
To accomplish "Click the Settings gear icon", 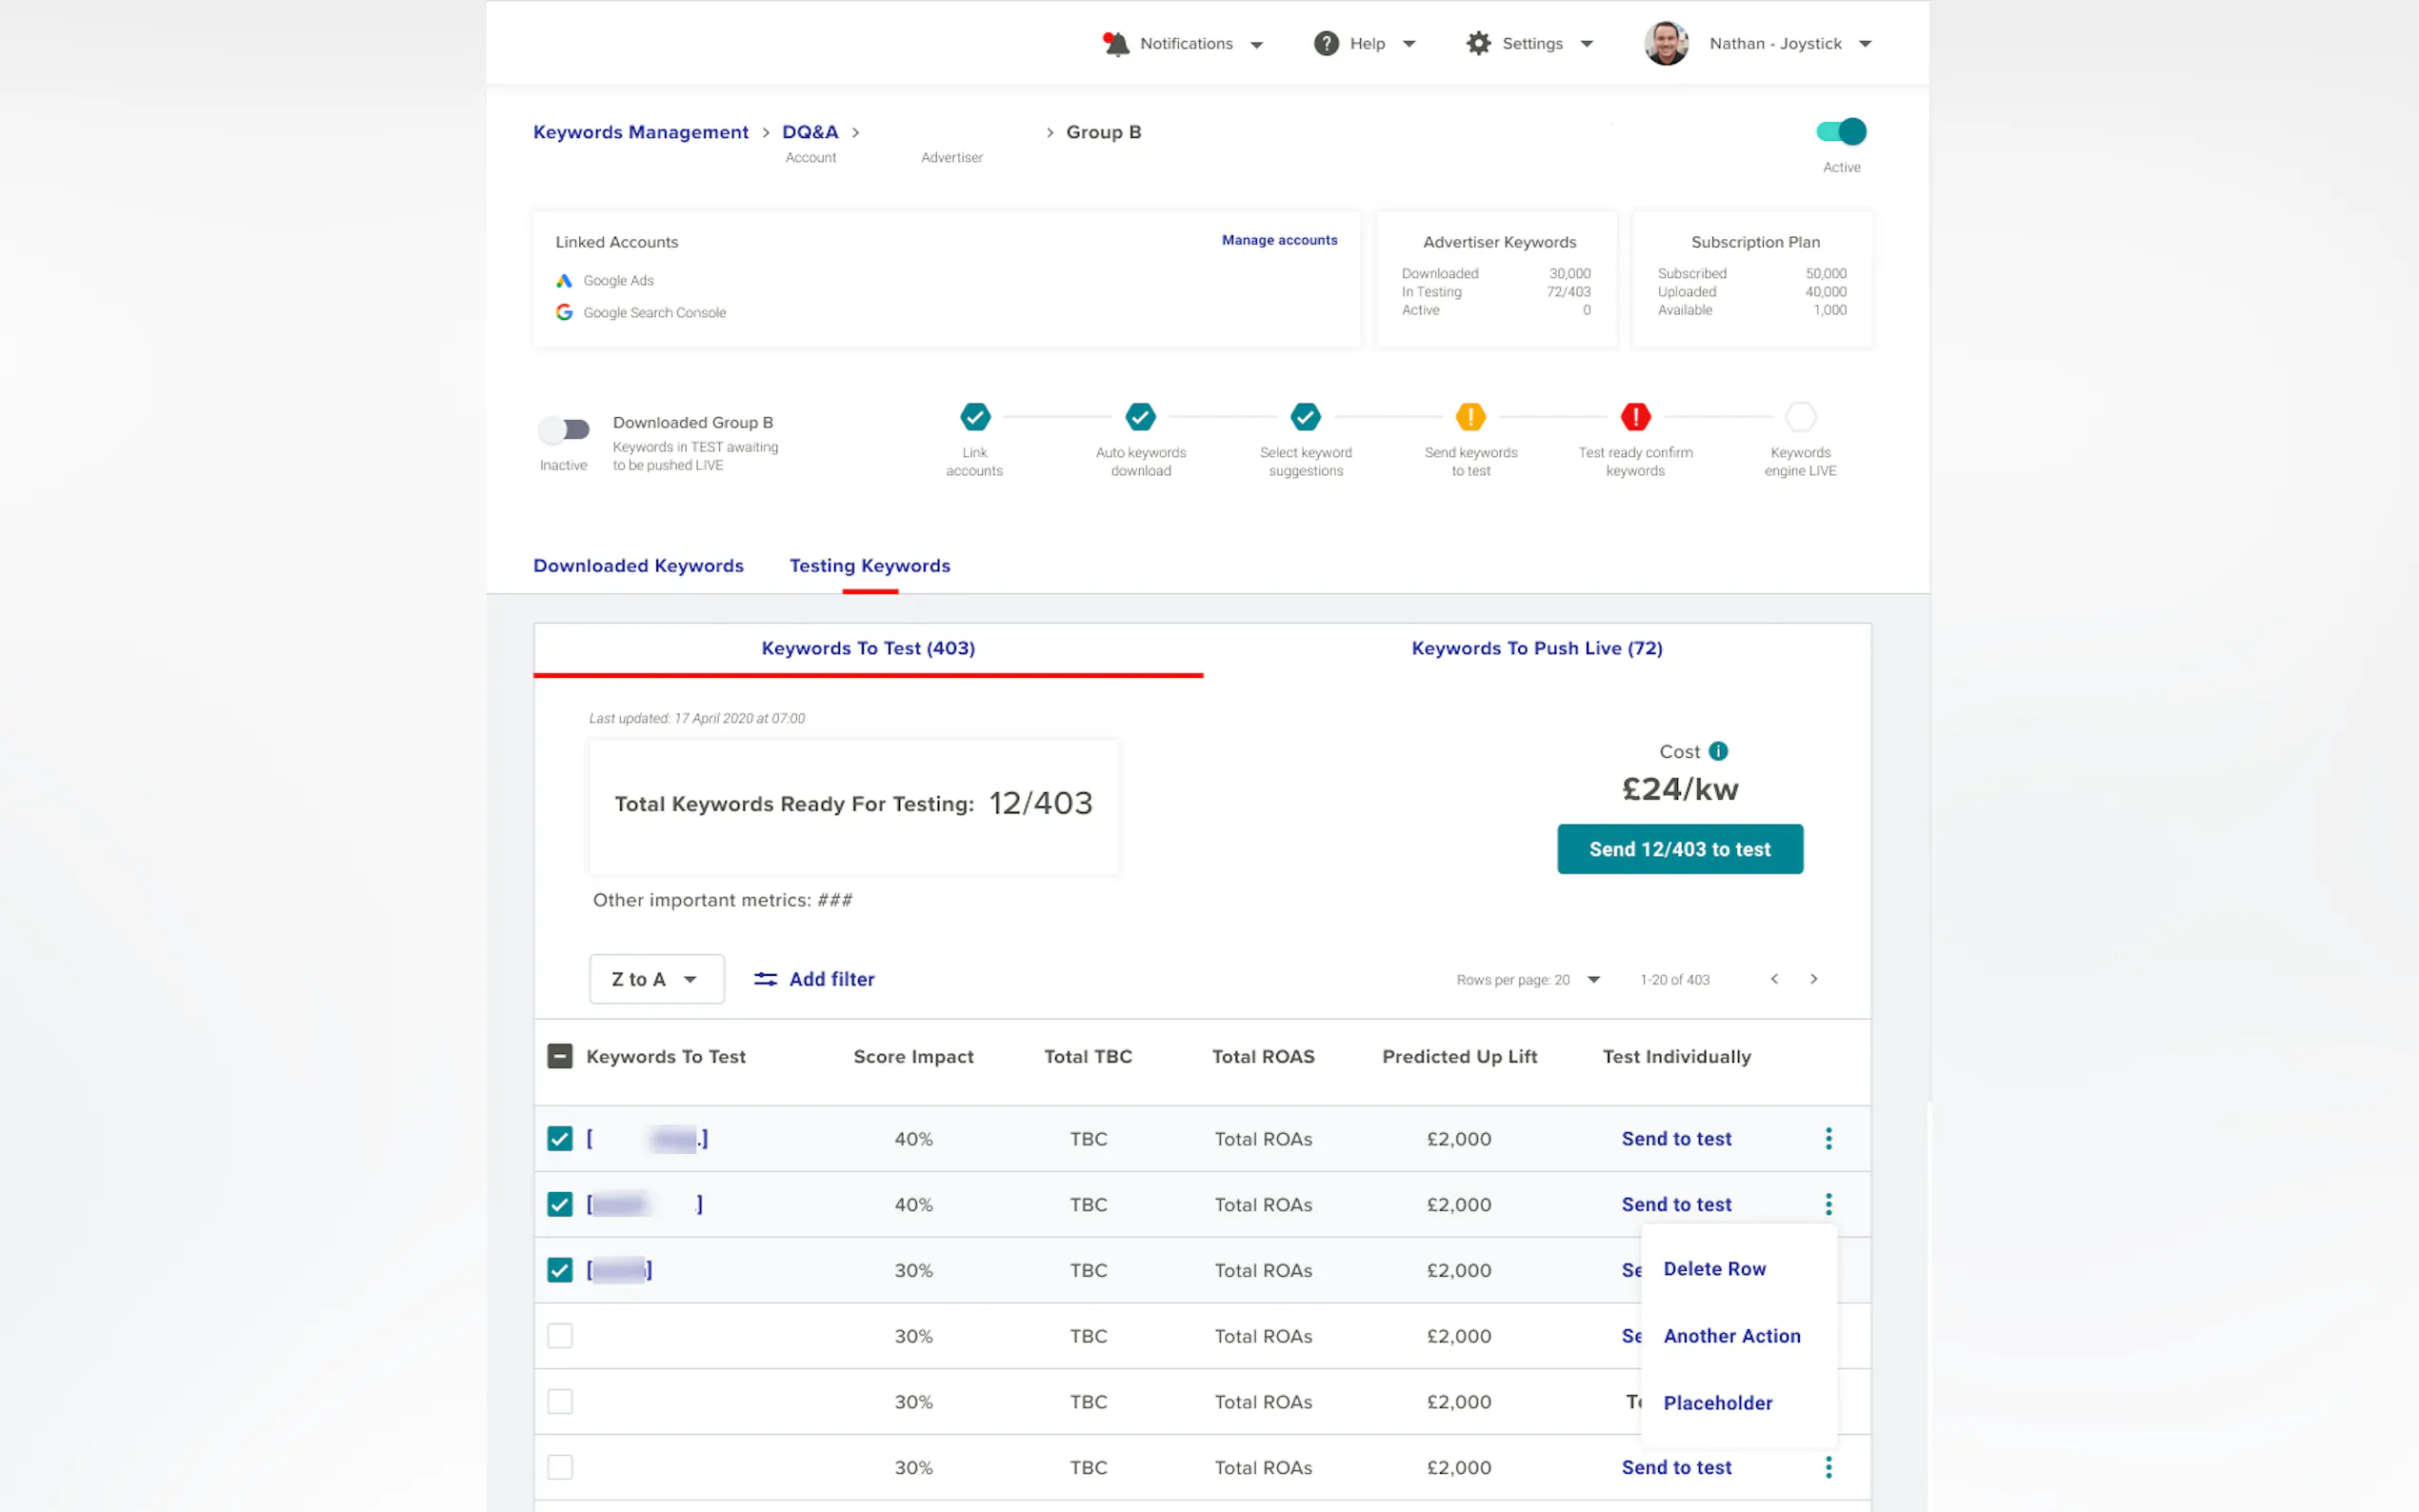I will 1478,44.
